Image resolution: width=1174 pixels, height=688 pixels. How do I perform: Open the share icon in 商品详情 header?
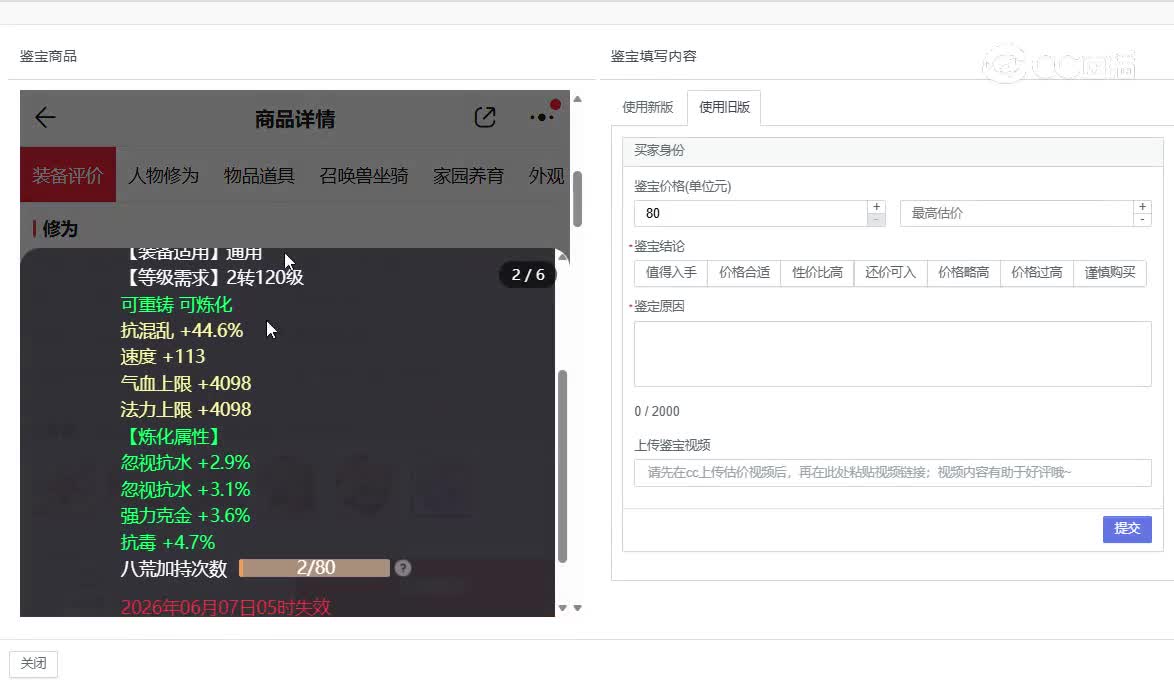click(485, 118)
